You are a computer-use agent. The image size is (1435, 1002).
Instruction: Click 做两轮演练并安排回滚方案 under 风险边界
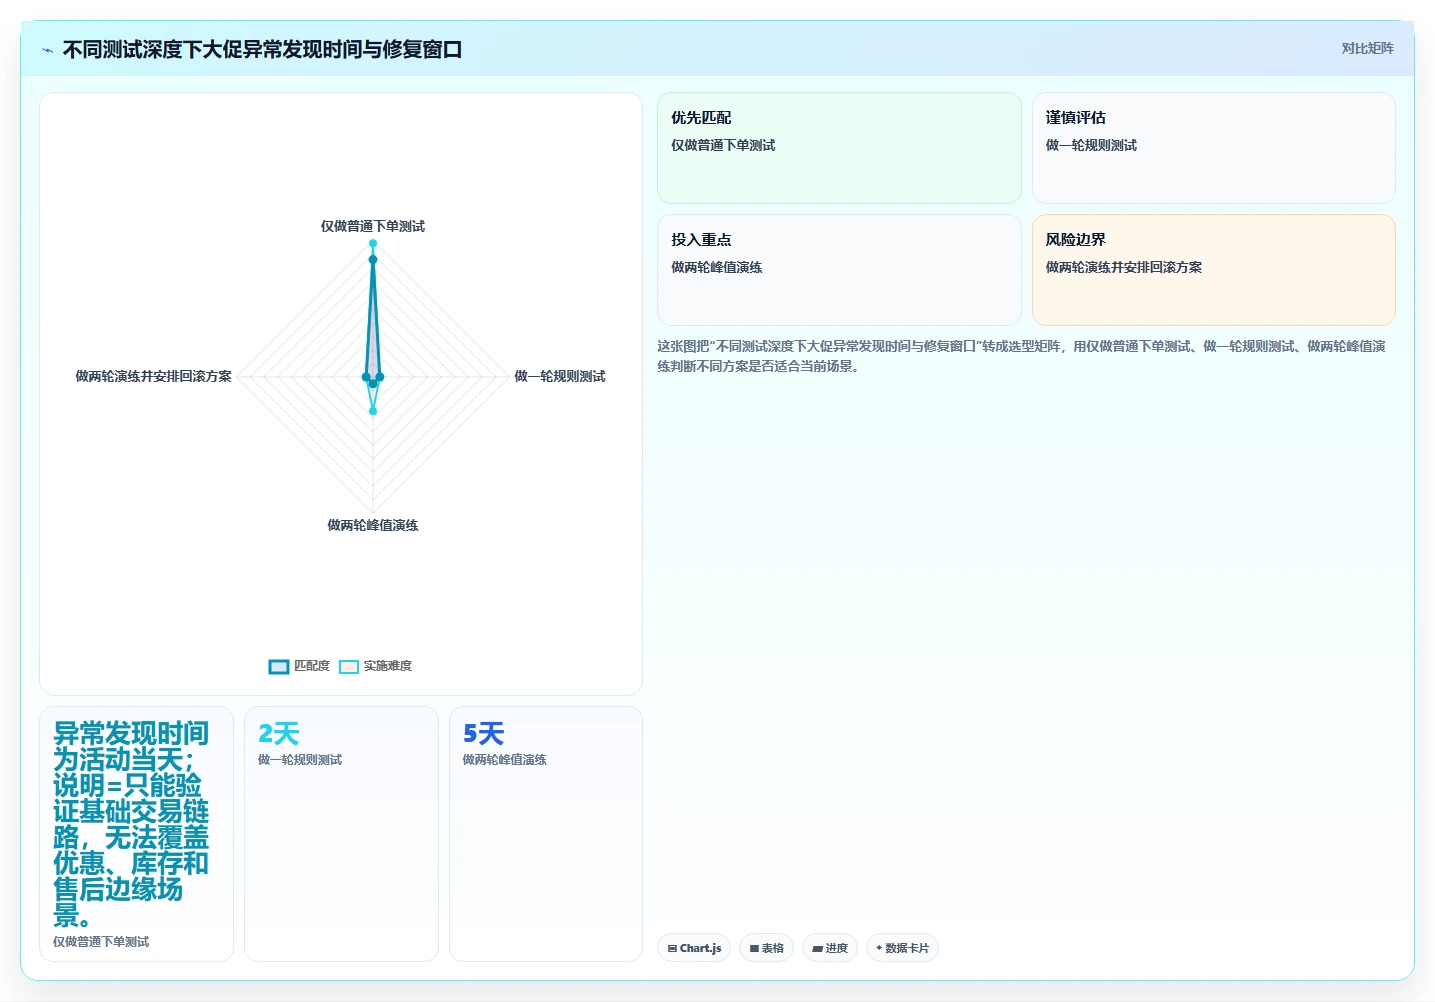click(1124, 267)
